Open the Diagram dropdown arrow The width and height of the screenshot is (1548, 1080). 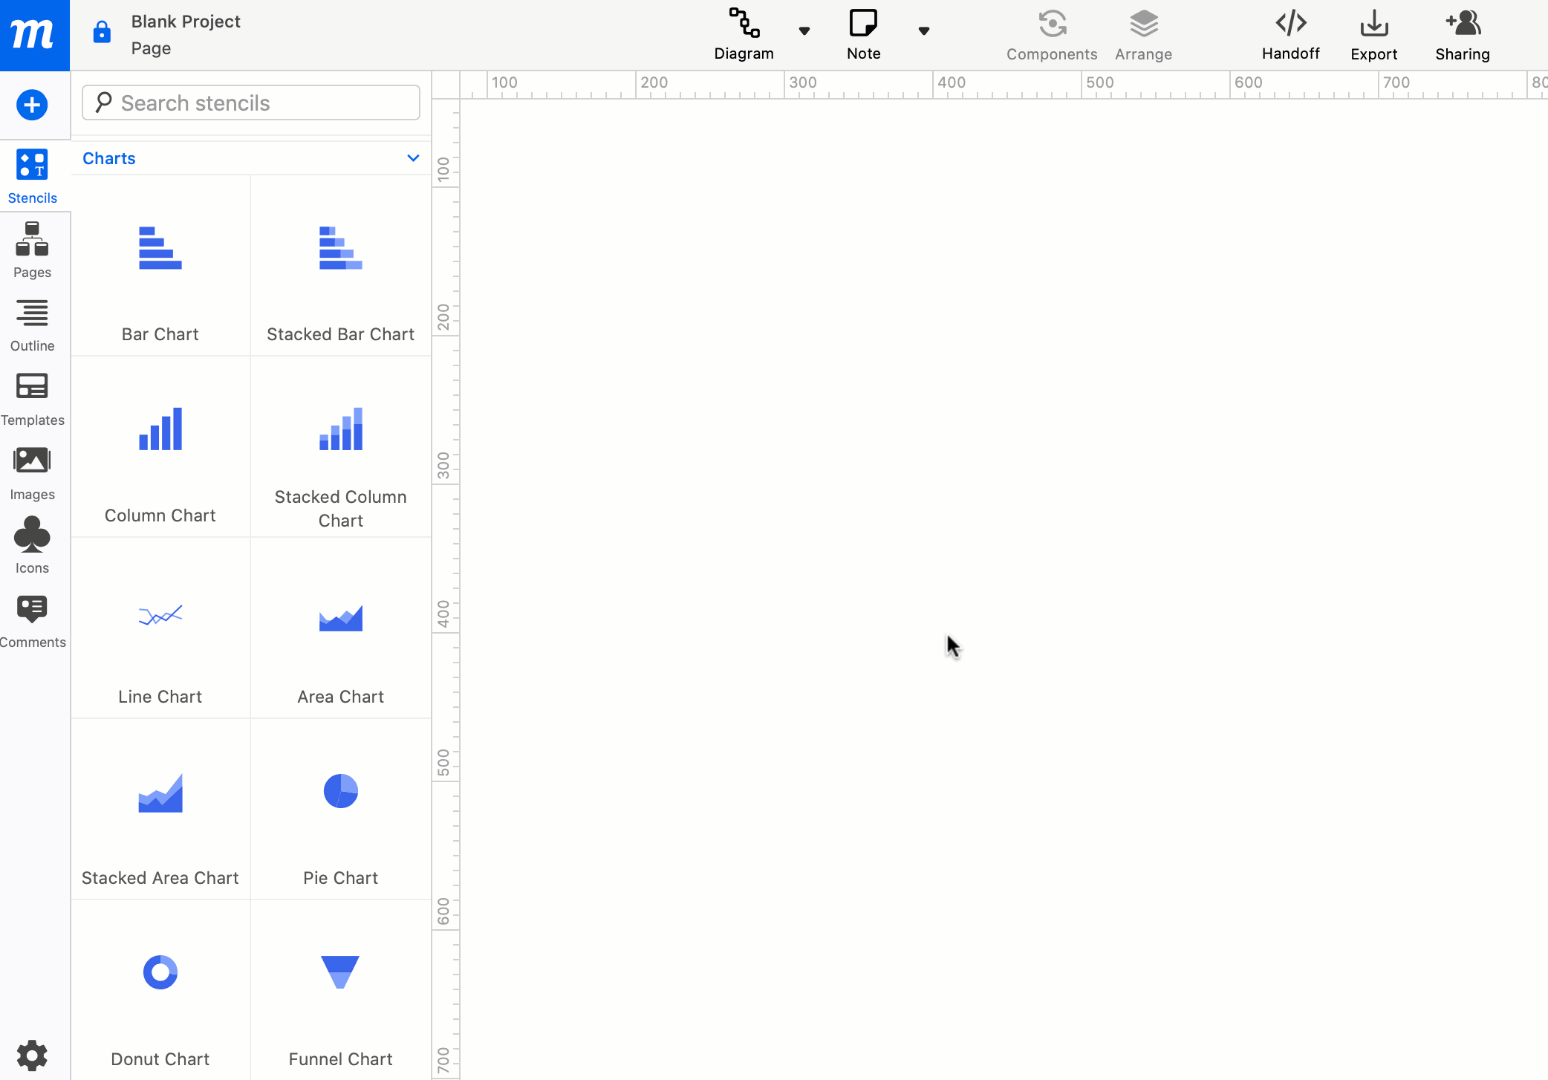(805, 31)
